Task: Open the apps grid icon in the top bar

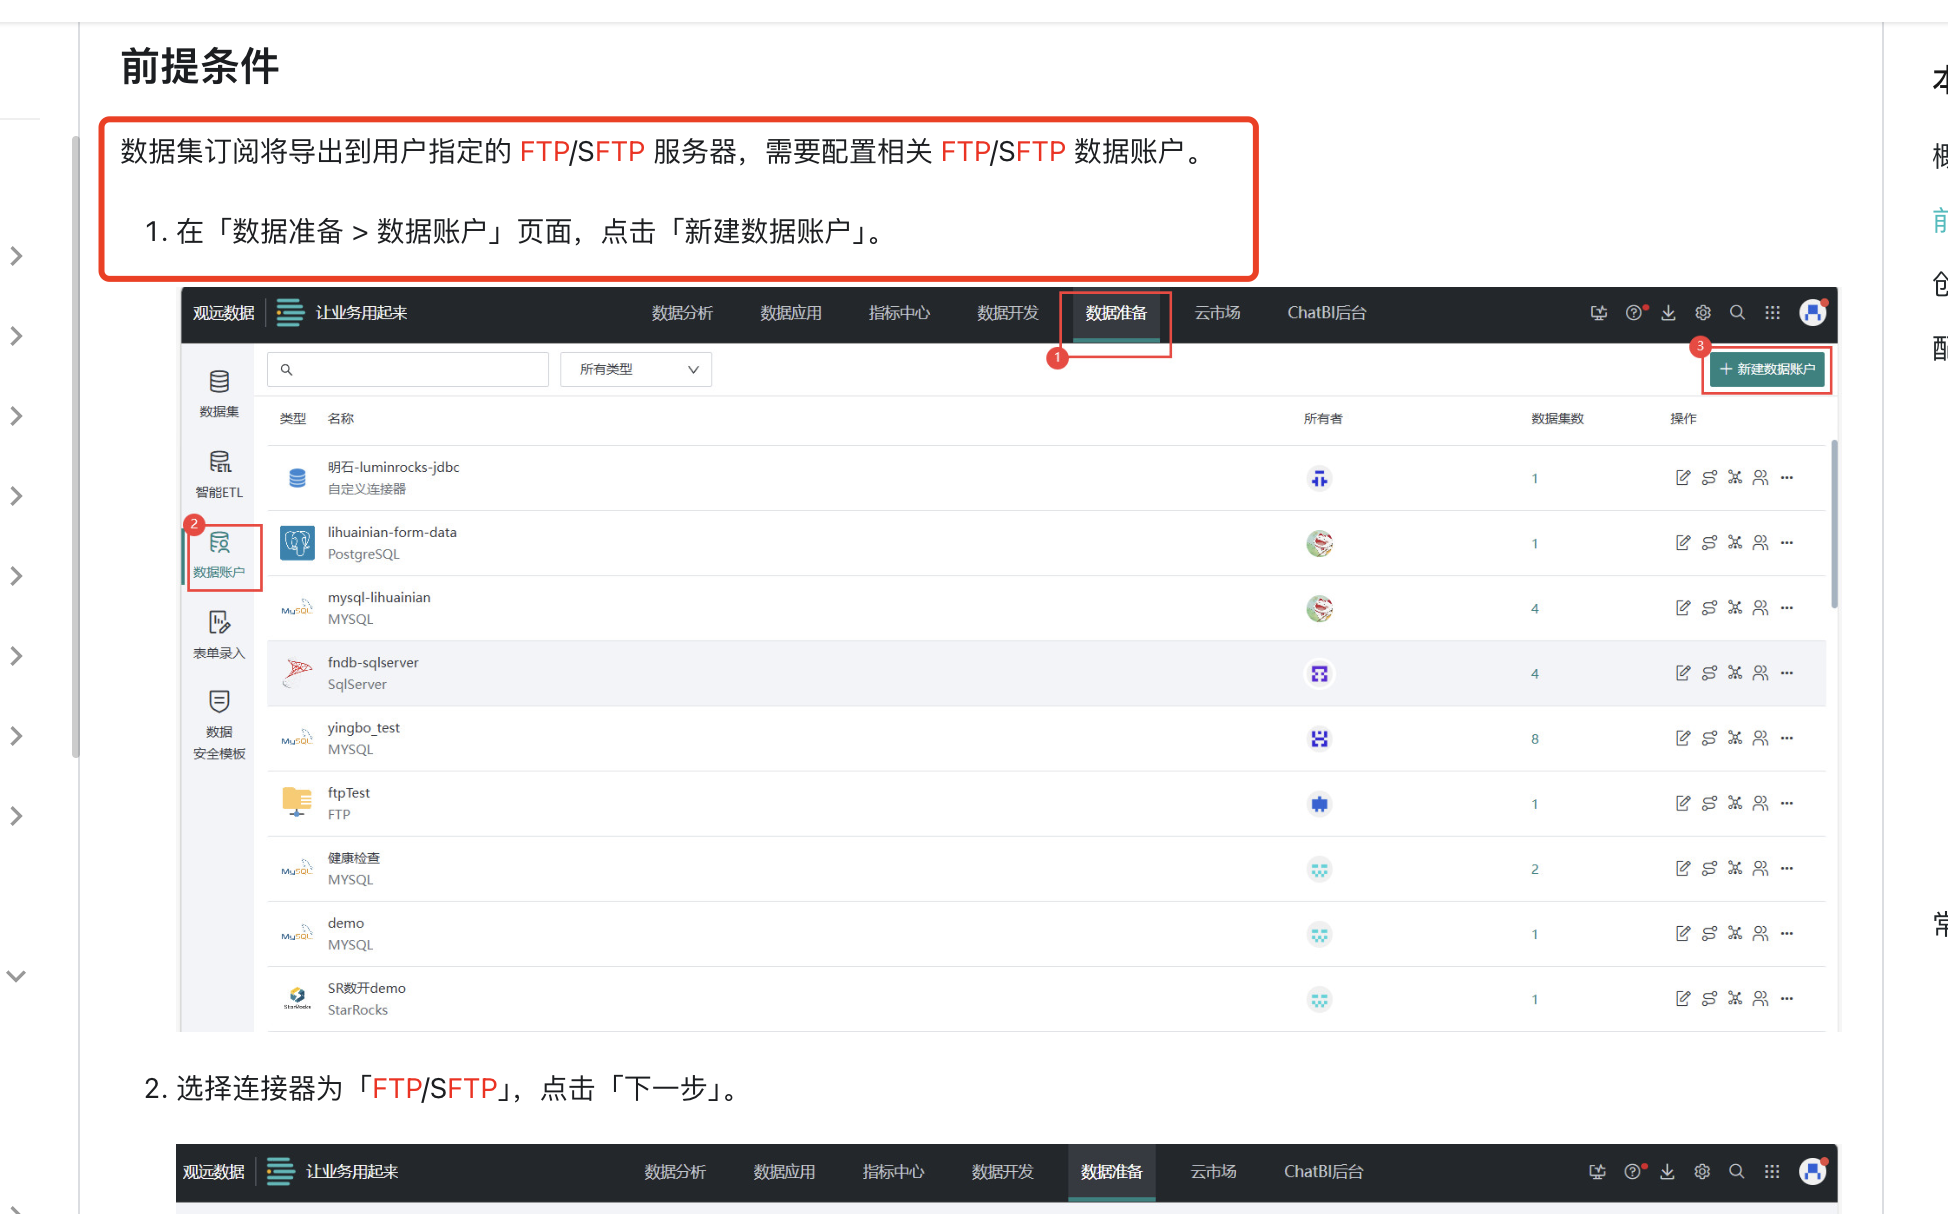Action: point(1772,312)
